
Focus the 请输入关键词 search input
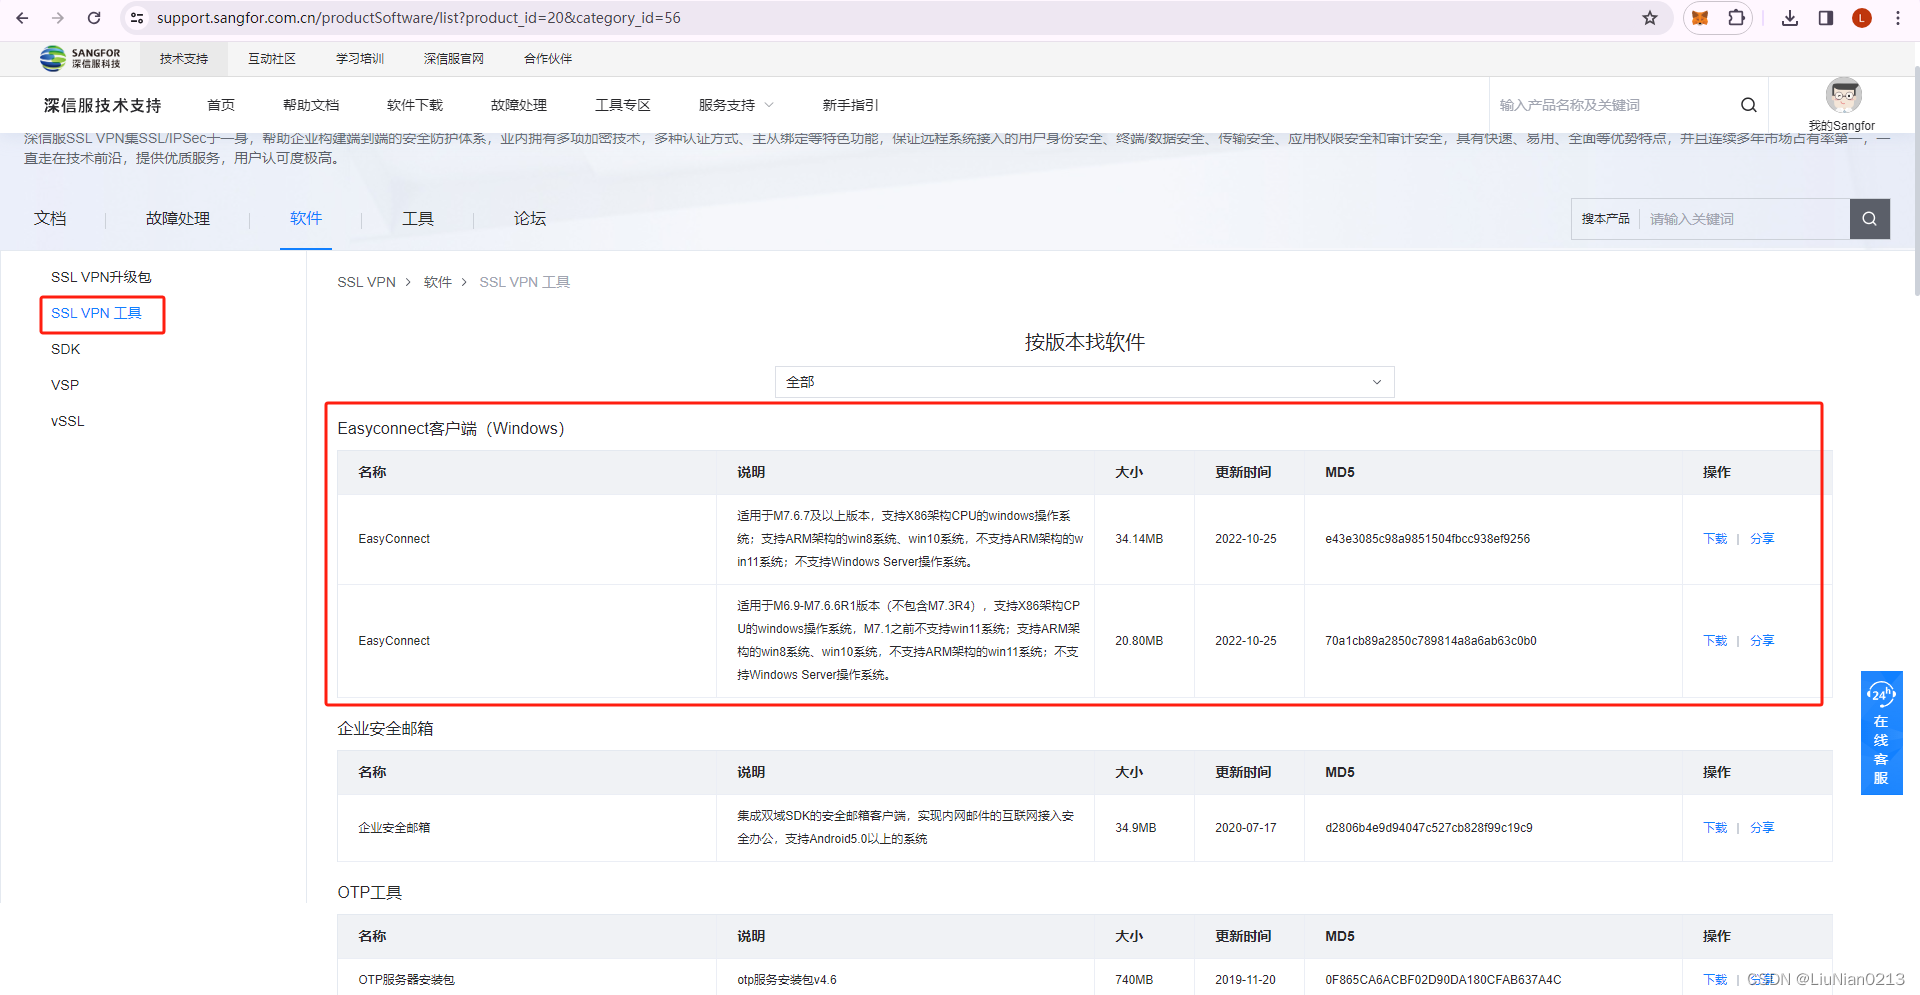coord(1745,219)
